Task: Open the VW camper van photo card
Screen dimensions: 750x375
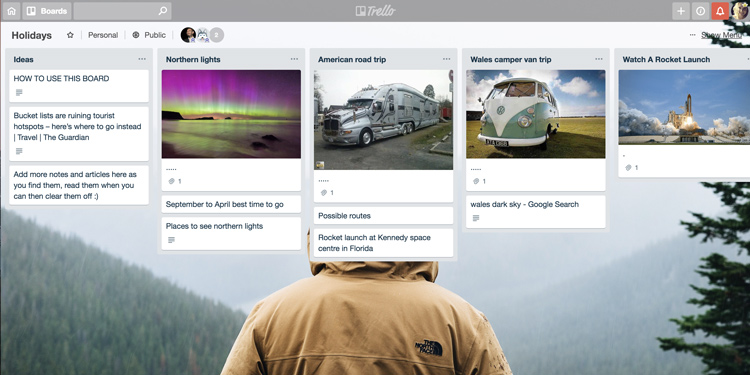Action: point(536,130)
